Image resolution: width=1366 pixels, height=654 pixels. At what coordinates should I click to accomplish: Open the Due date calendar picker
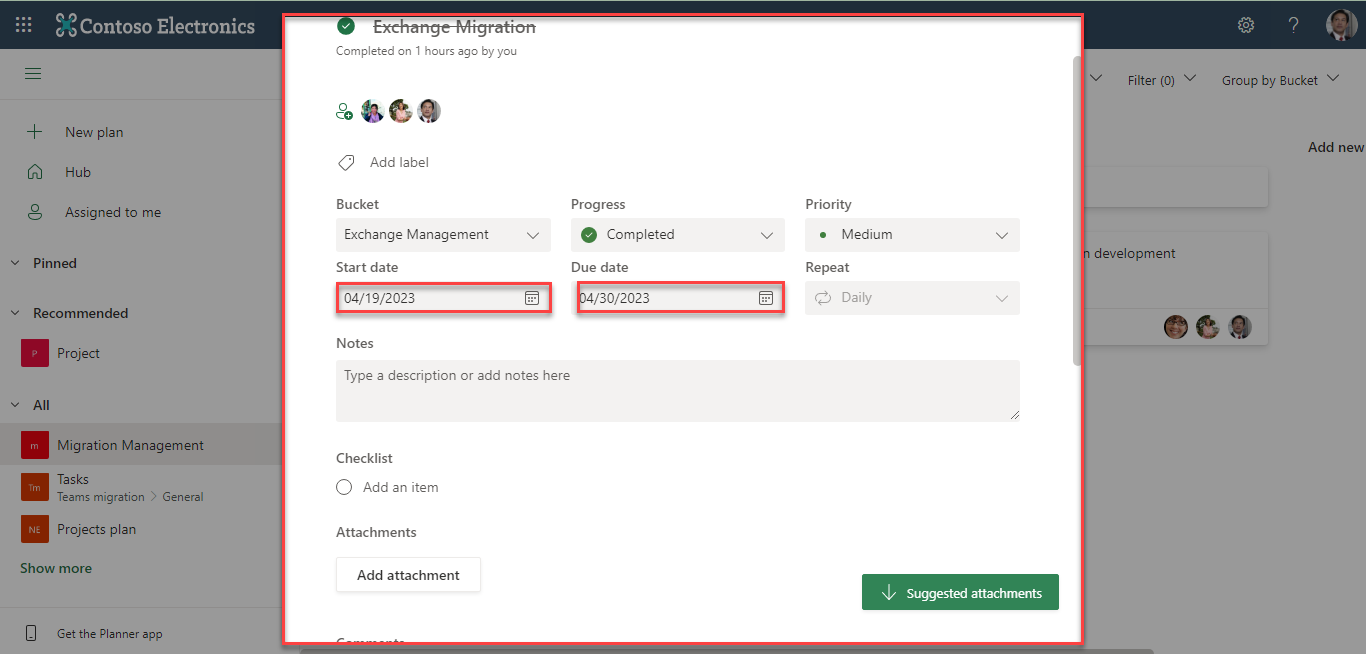[766, 298]
